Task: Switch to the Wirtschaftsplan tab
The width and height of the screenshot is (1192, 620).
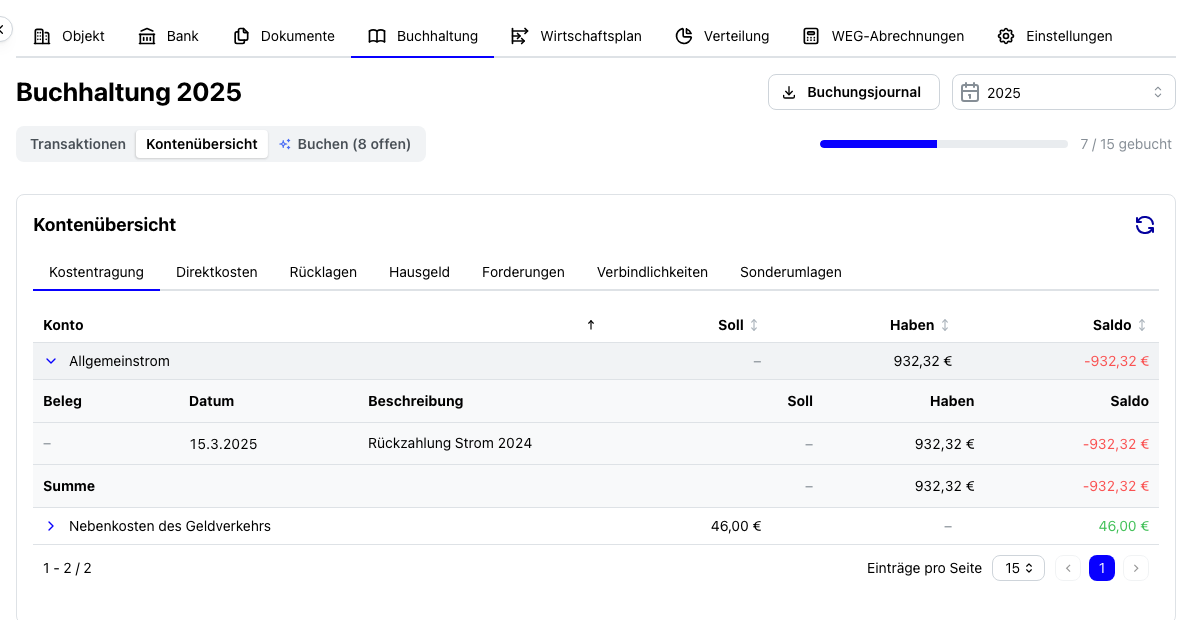Action: 576,36
